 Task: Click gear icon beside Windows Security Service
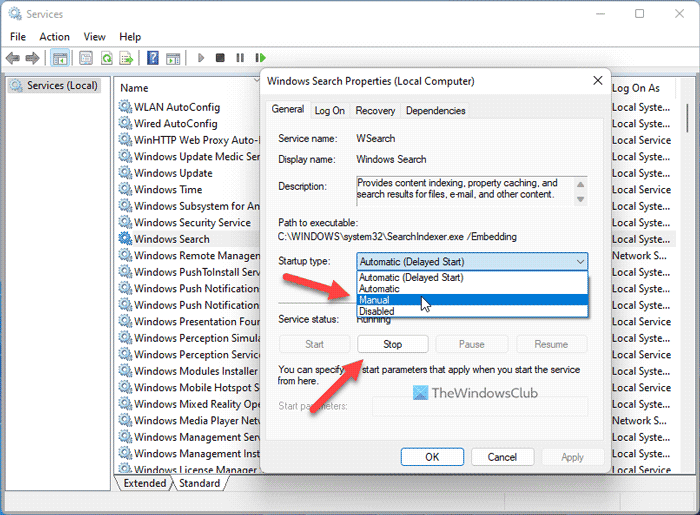pos(125,222)
